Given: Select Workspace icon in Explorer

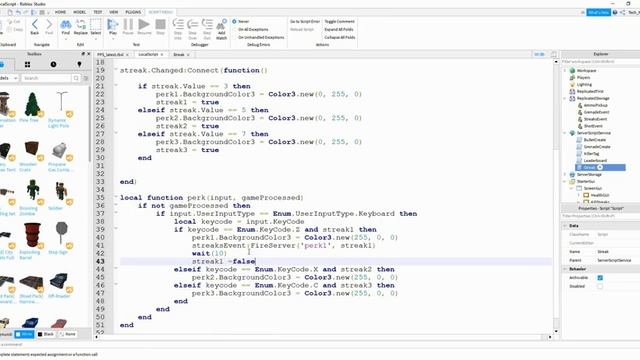Looking at the screenshot, I should 572,71.
